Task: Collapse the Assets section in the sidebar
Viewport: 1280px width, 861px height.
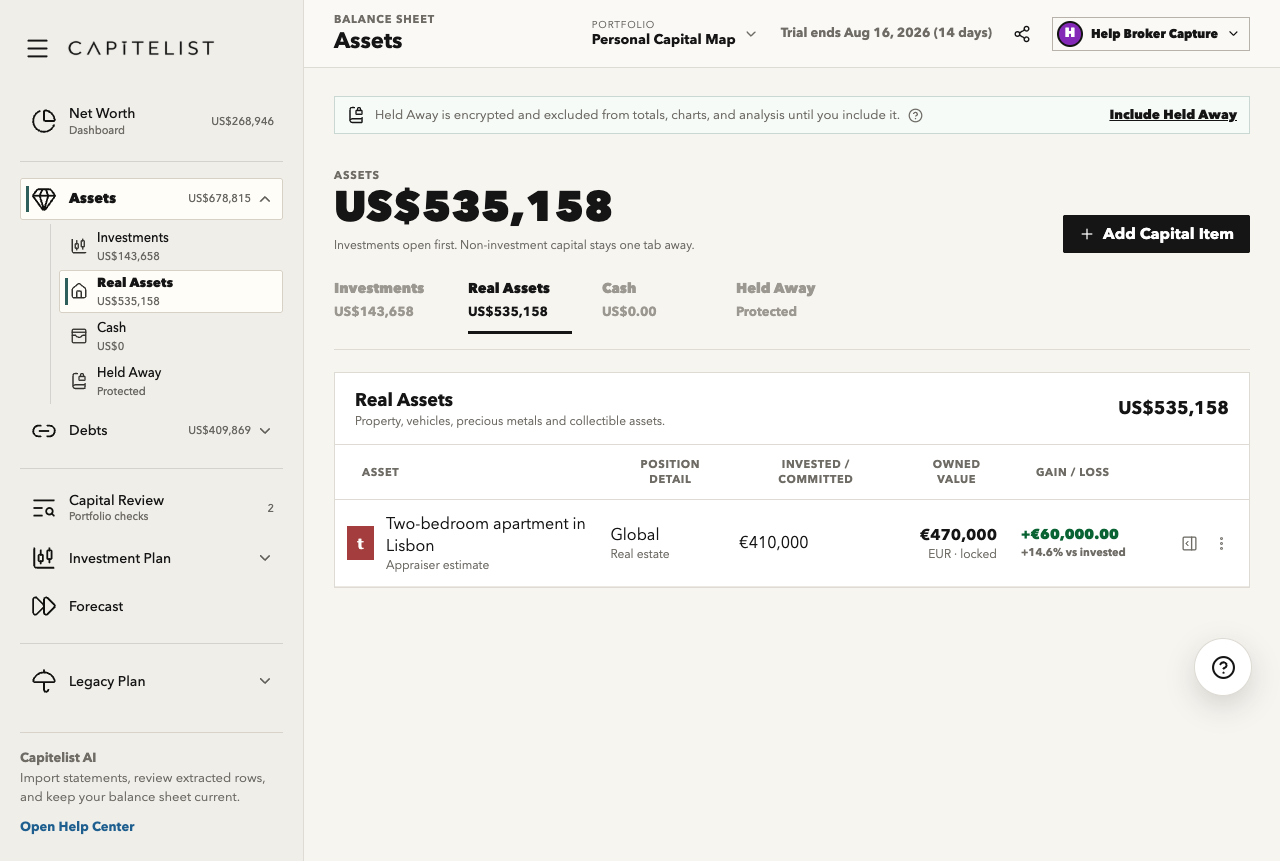Action: [265, 199]
